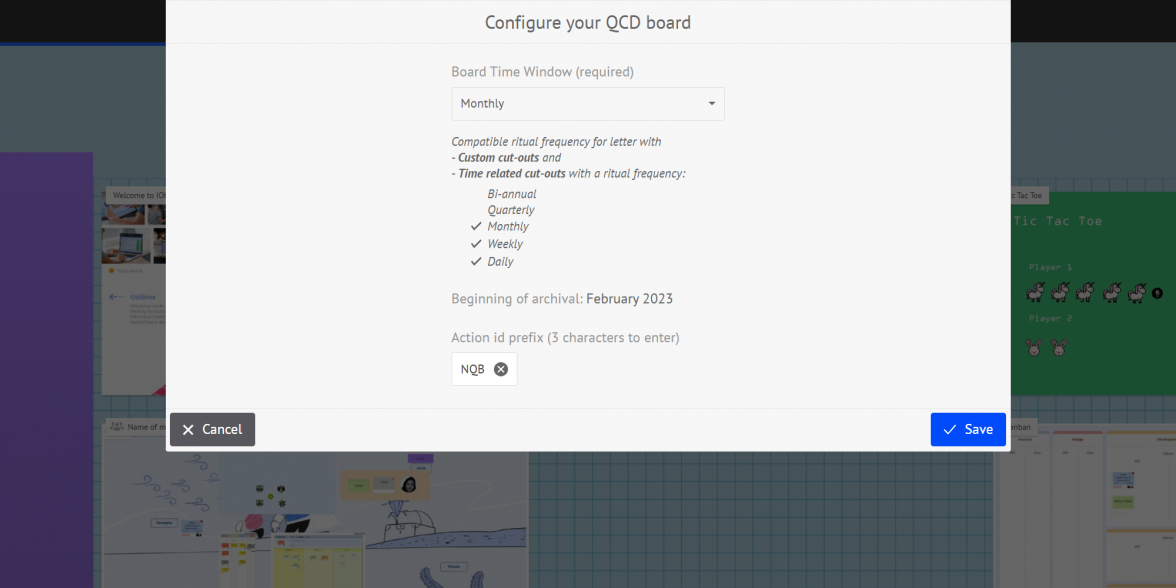Expand the time window options list
This screenshot has width=1176, height=588.
tap(587, 103)
